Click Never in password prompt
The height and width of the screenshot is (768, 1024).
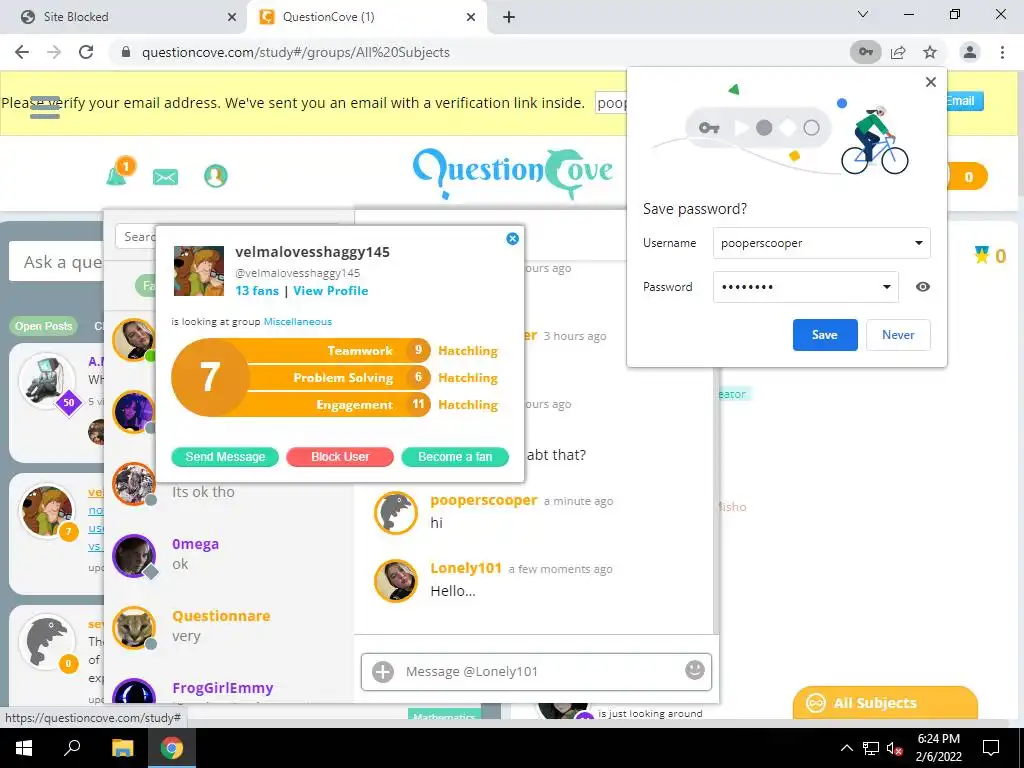pyautogui.click(x=898, y=334)
